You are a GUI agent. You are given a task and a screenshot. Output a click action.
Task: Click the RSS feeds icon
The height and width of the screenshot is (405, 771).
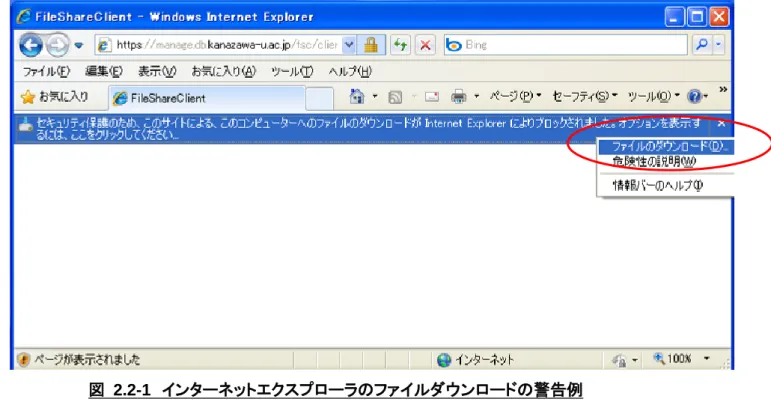point(395,97)
